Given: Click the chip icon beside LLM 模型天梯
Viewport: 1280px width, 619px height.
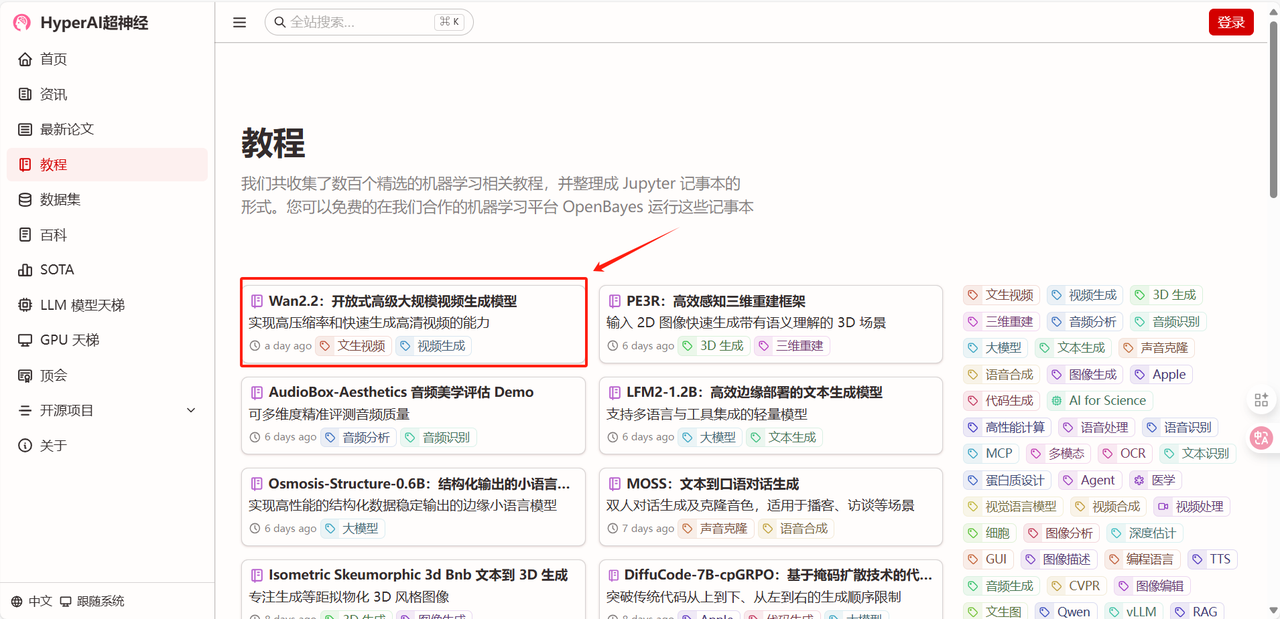Looking at the screenshot, I should [25, 305].
